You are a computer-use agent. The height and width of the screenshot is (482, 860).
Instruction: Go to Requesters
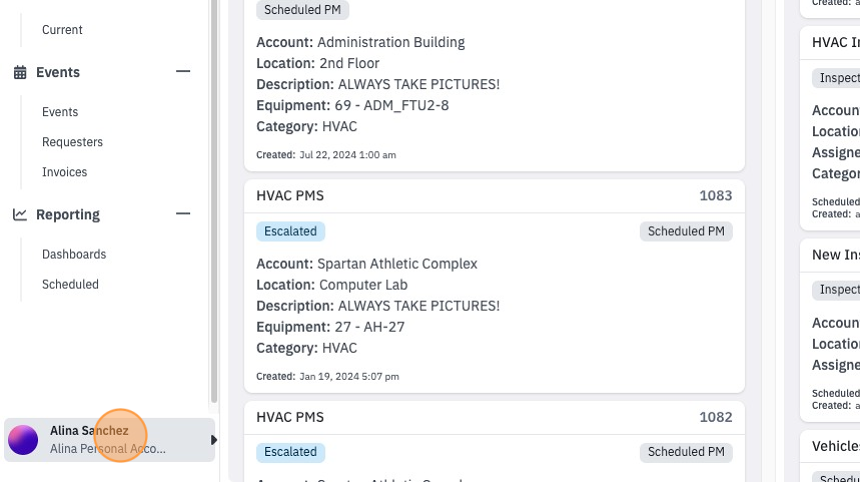[72, 142]
